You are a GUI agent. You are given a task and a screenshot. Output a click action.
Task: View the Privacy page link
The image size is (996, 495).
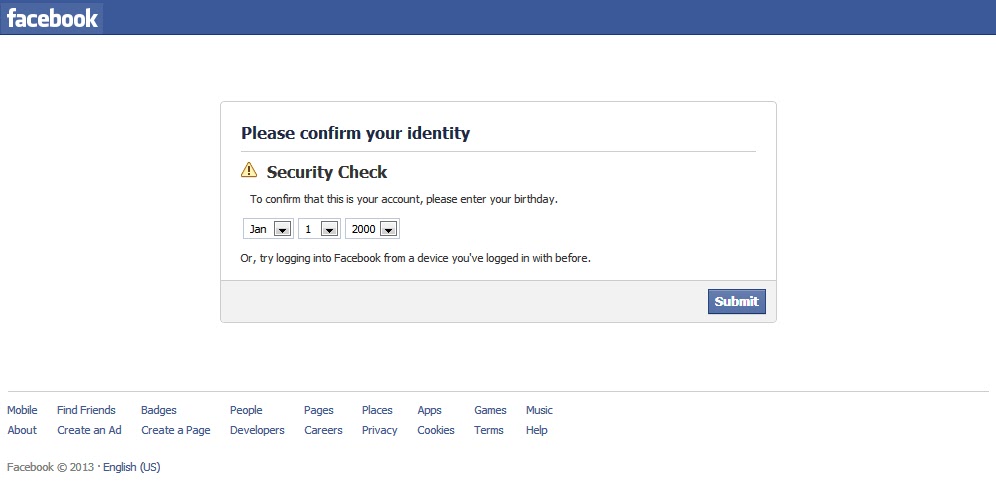(379, 430)
